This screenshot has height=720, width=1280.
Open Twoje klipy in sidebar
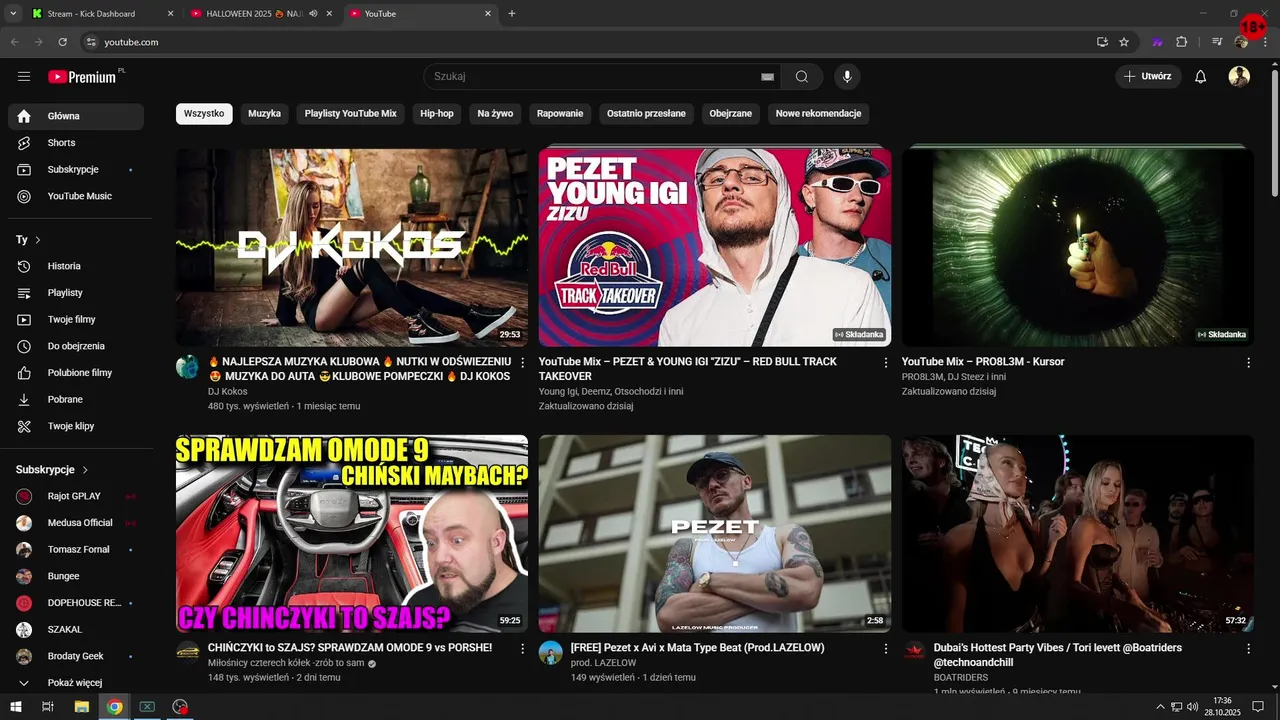pyautogui.click(x=76, y=426)
